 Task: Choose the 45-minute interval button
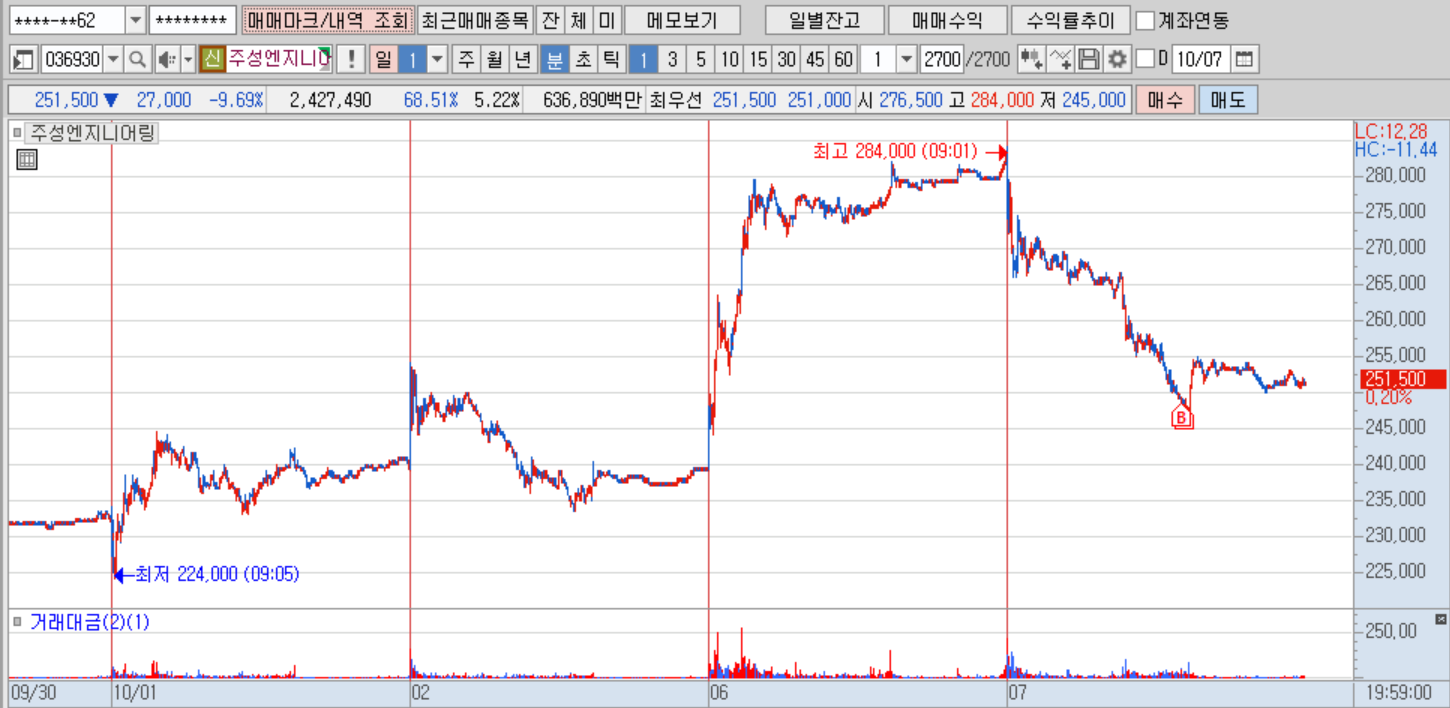tap(816, 59)
